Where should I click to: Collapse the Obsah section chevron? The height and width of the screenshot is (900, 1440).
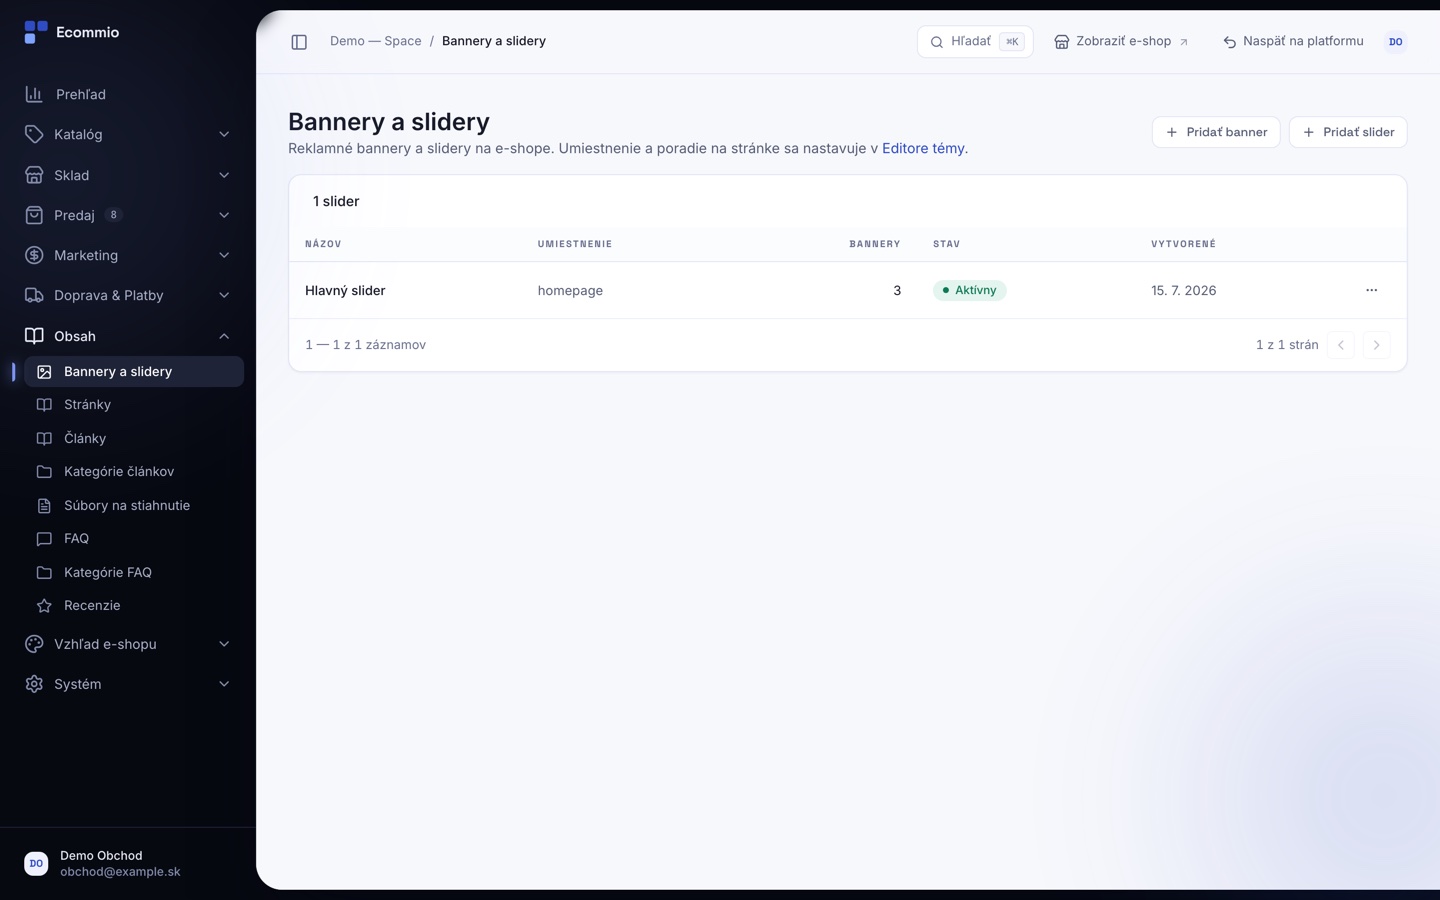(224, 336)
